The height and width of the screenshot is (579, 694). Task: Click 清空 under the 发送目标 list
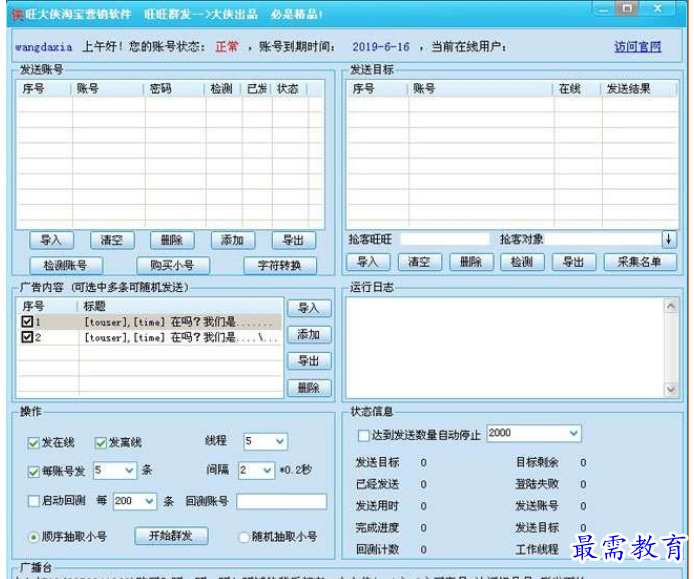click(420, 262)
